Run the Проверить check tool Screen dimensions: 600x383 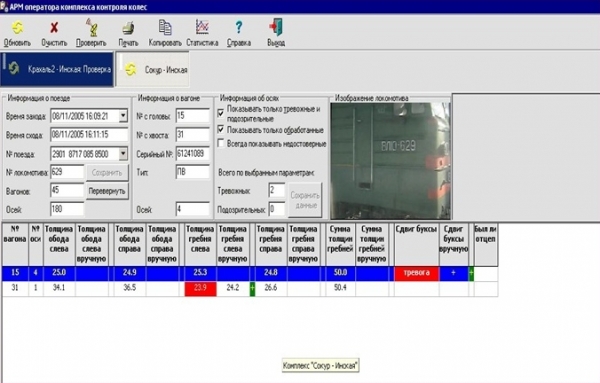point(91,28)
